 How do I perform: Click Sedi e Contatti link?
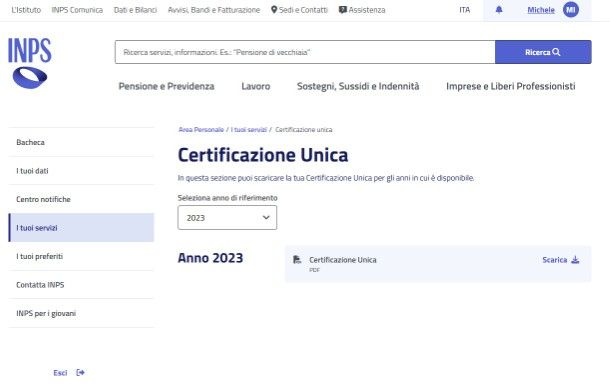click(x=303, y=10)
